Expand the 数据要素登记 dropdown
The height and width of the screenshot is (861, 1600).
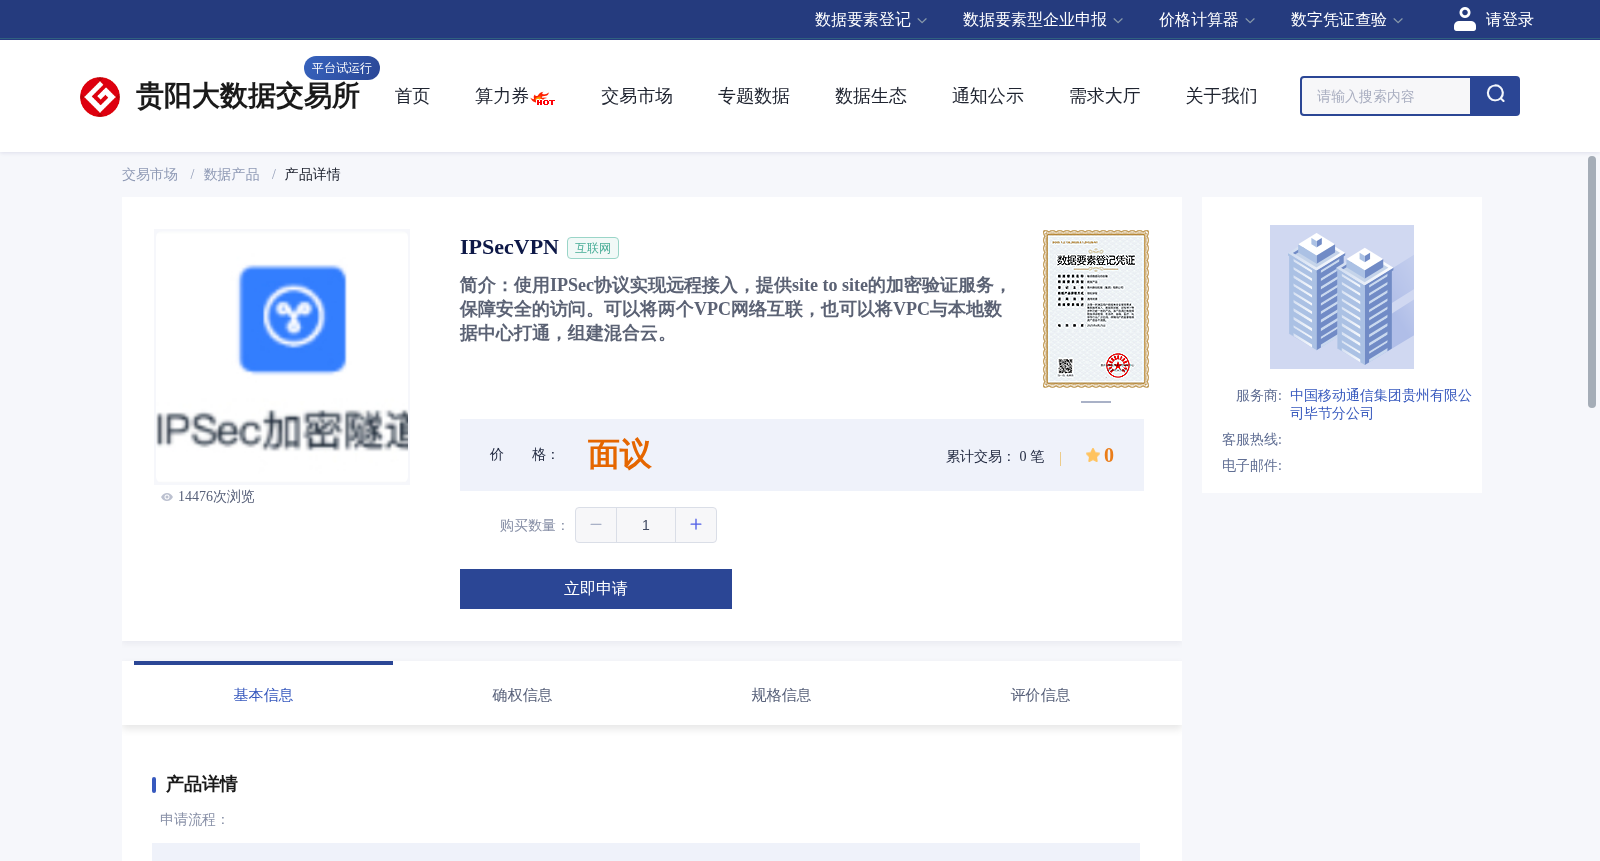pos(871,20)
